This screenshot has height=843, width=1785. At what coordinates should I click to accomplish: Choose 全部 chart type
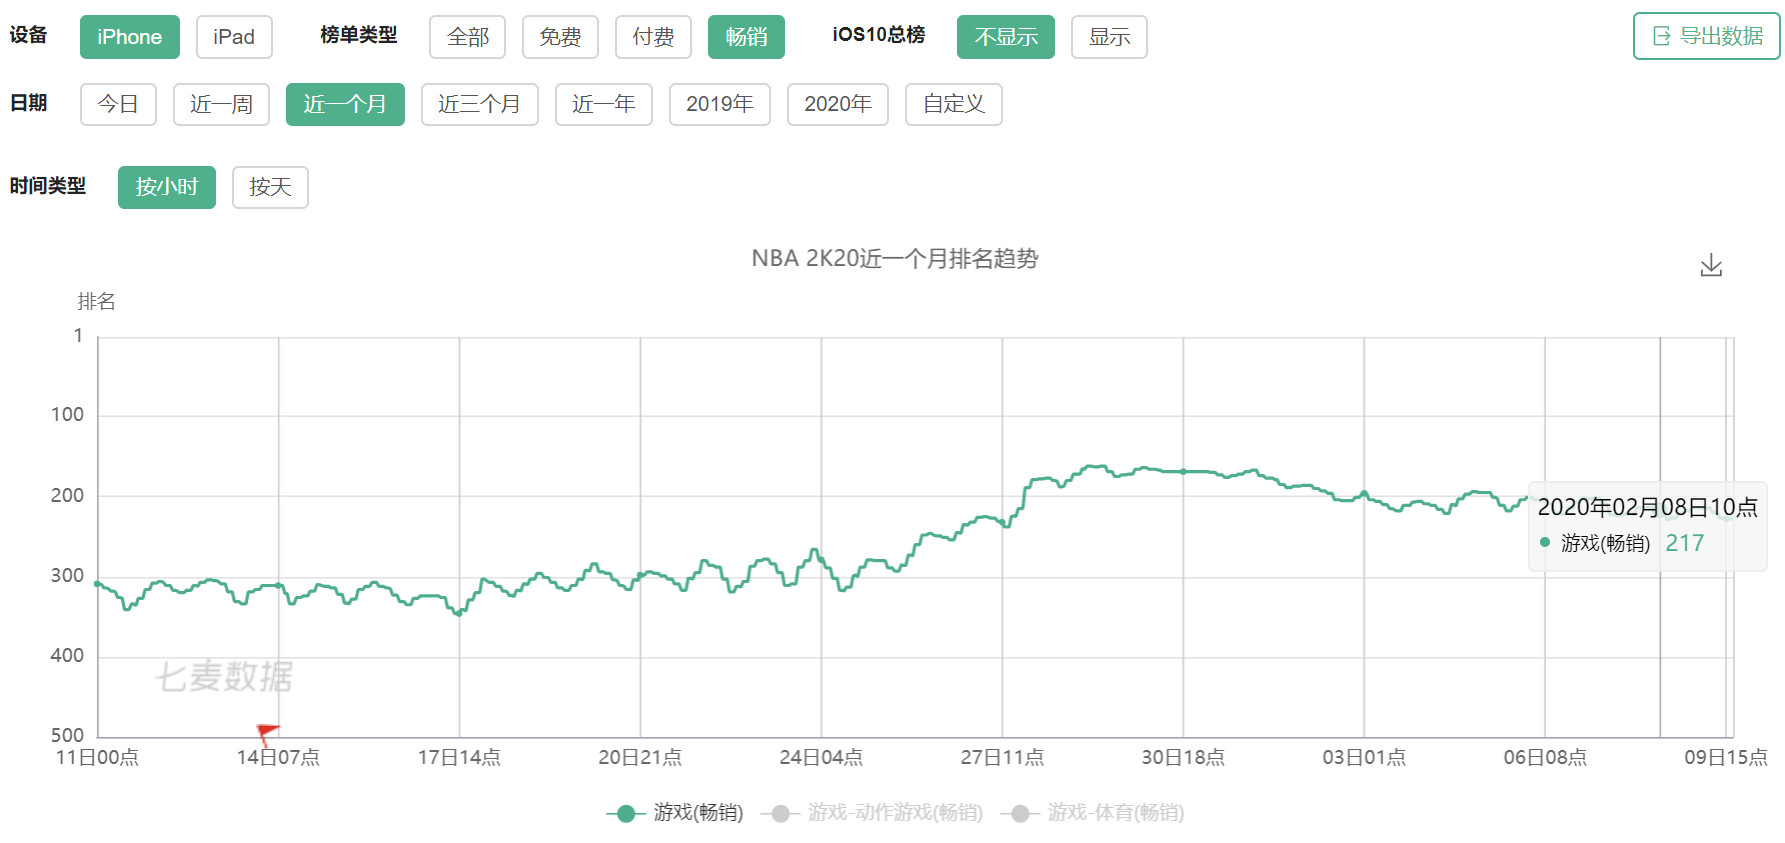pyautogui.click(x=467, y=37)
